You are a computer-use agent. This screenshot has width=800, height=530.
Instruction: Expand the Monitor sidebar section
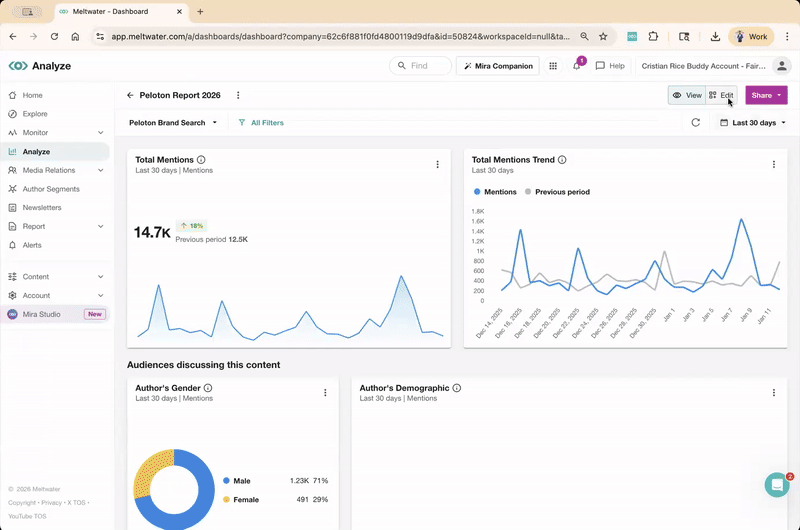pos(101,133)
